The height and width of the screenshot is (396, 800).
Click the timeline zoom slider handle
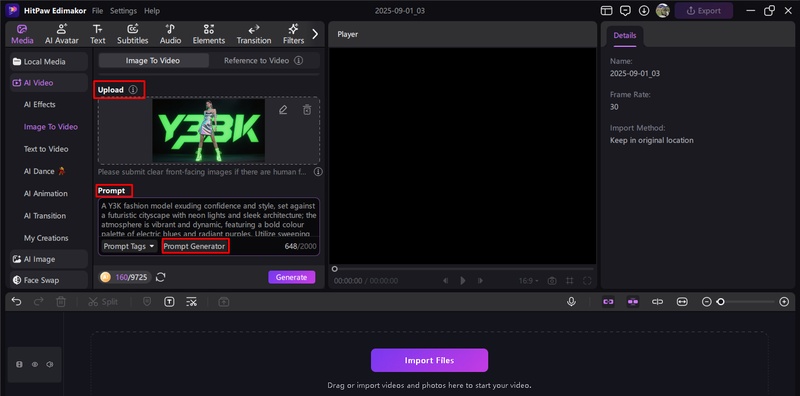720,302
